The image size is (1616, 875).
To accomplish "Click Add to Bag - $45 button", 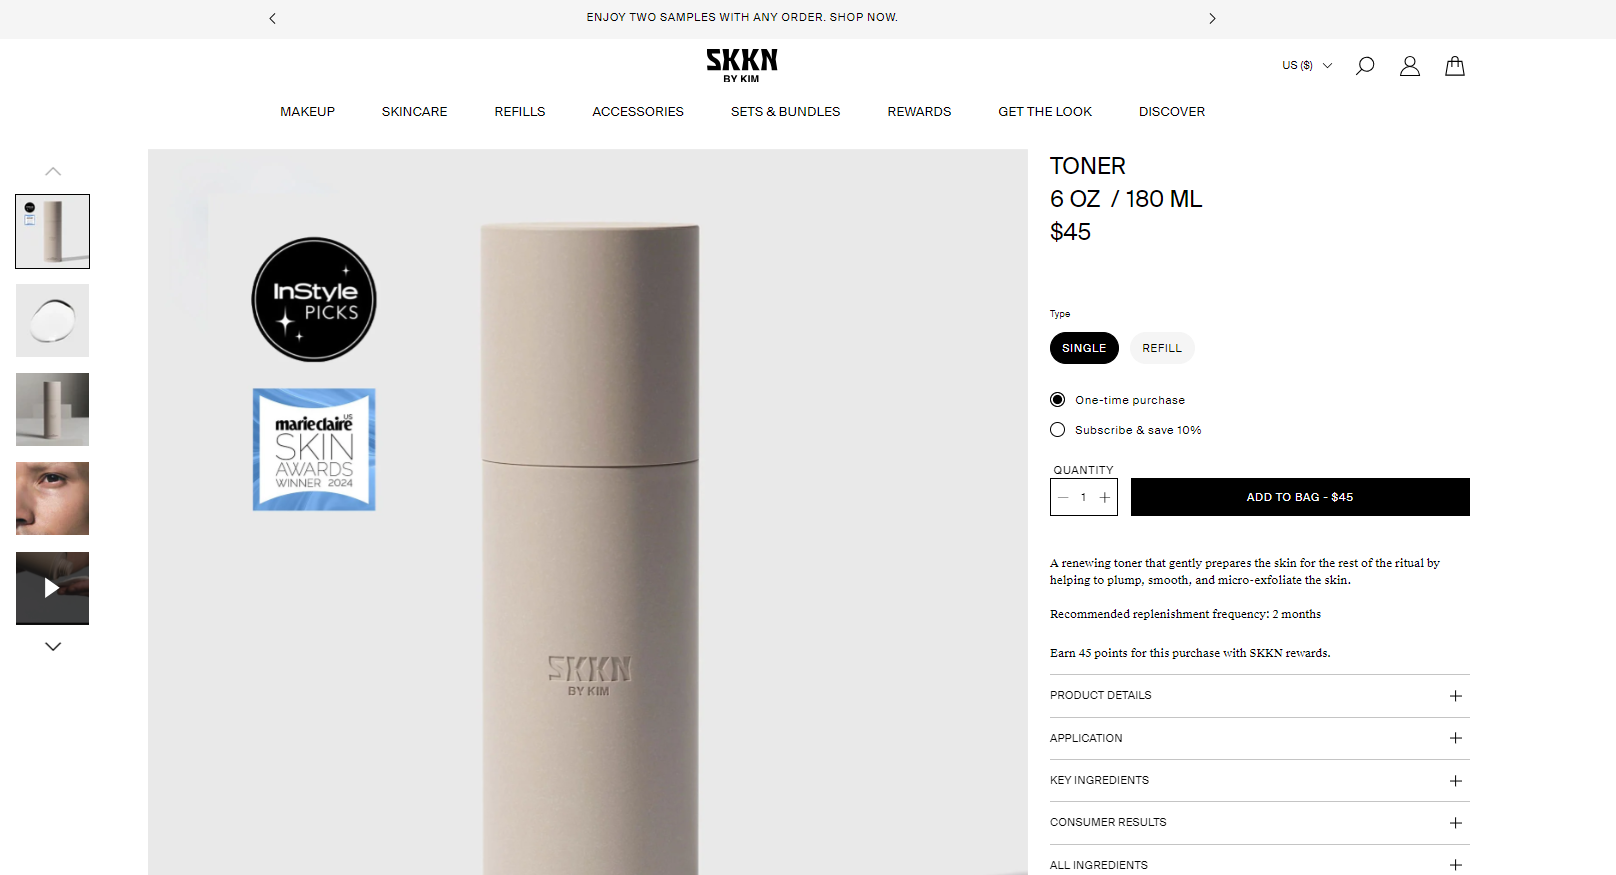I will point(1300,497).
